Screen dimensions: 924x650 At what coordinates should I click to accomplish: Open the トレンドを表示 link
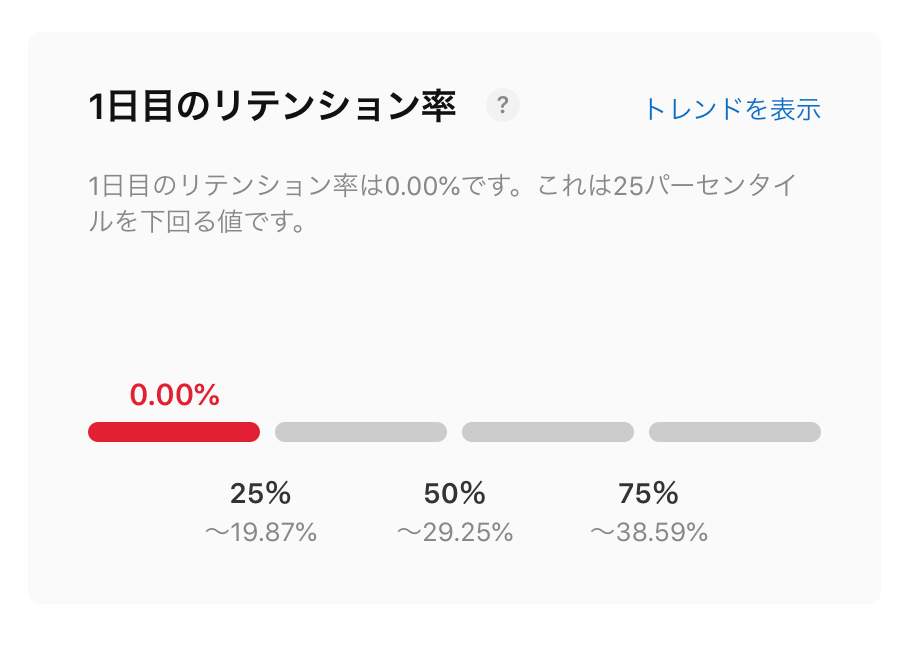point(732,109)
